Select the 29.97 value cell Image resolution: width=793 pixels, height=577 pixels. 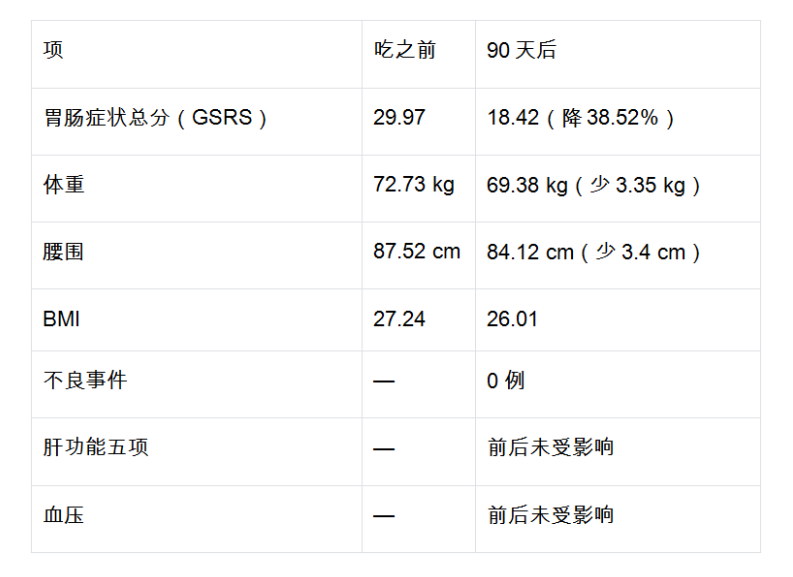419,122
